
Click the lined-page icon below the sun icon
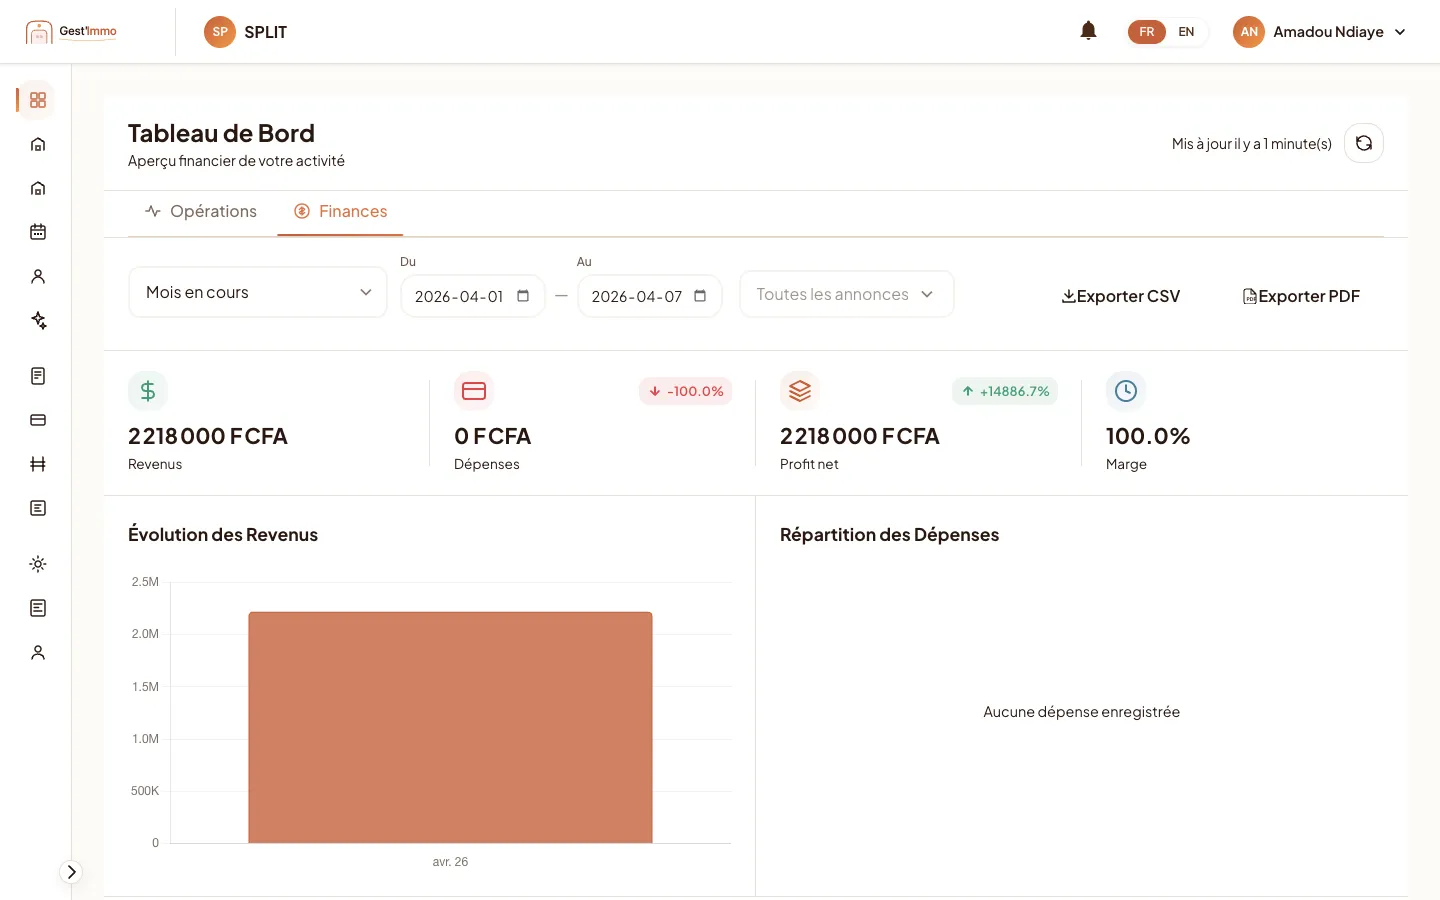[38, 608]
